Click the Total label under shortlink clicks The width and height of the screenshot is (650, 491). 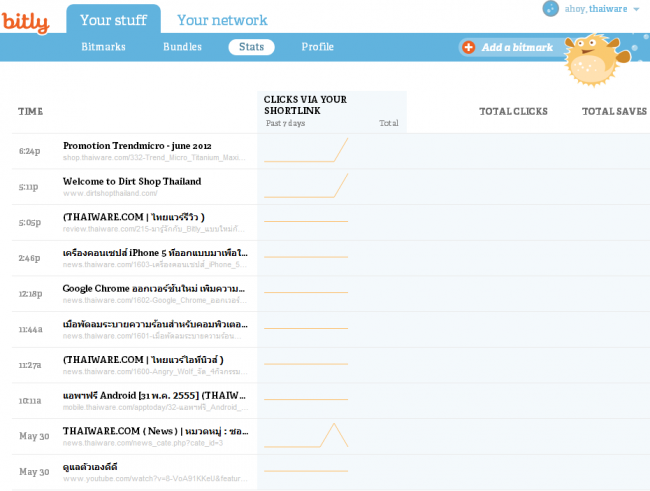point(388,123)
